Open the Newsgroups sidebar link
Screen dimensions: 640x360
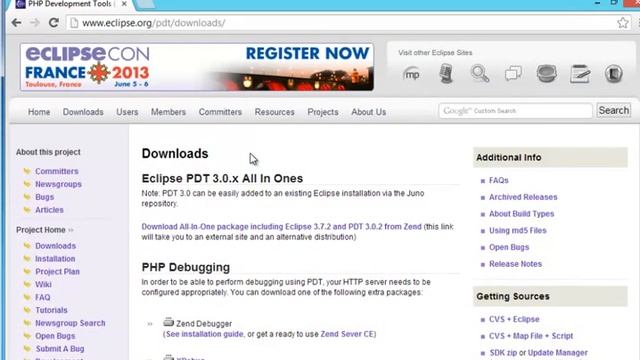[58, 184]
